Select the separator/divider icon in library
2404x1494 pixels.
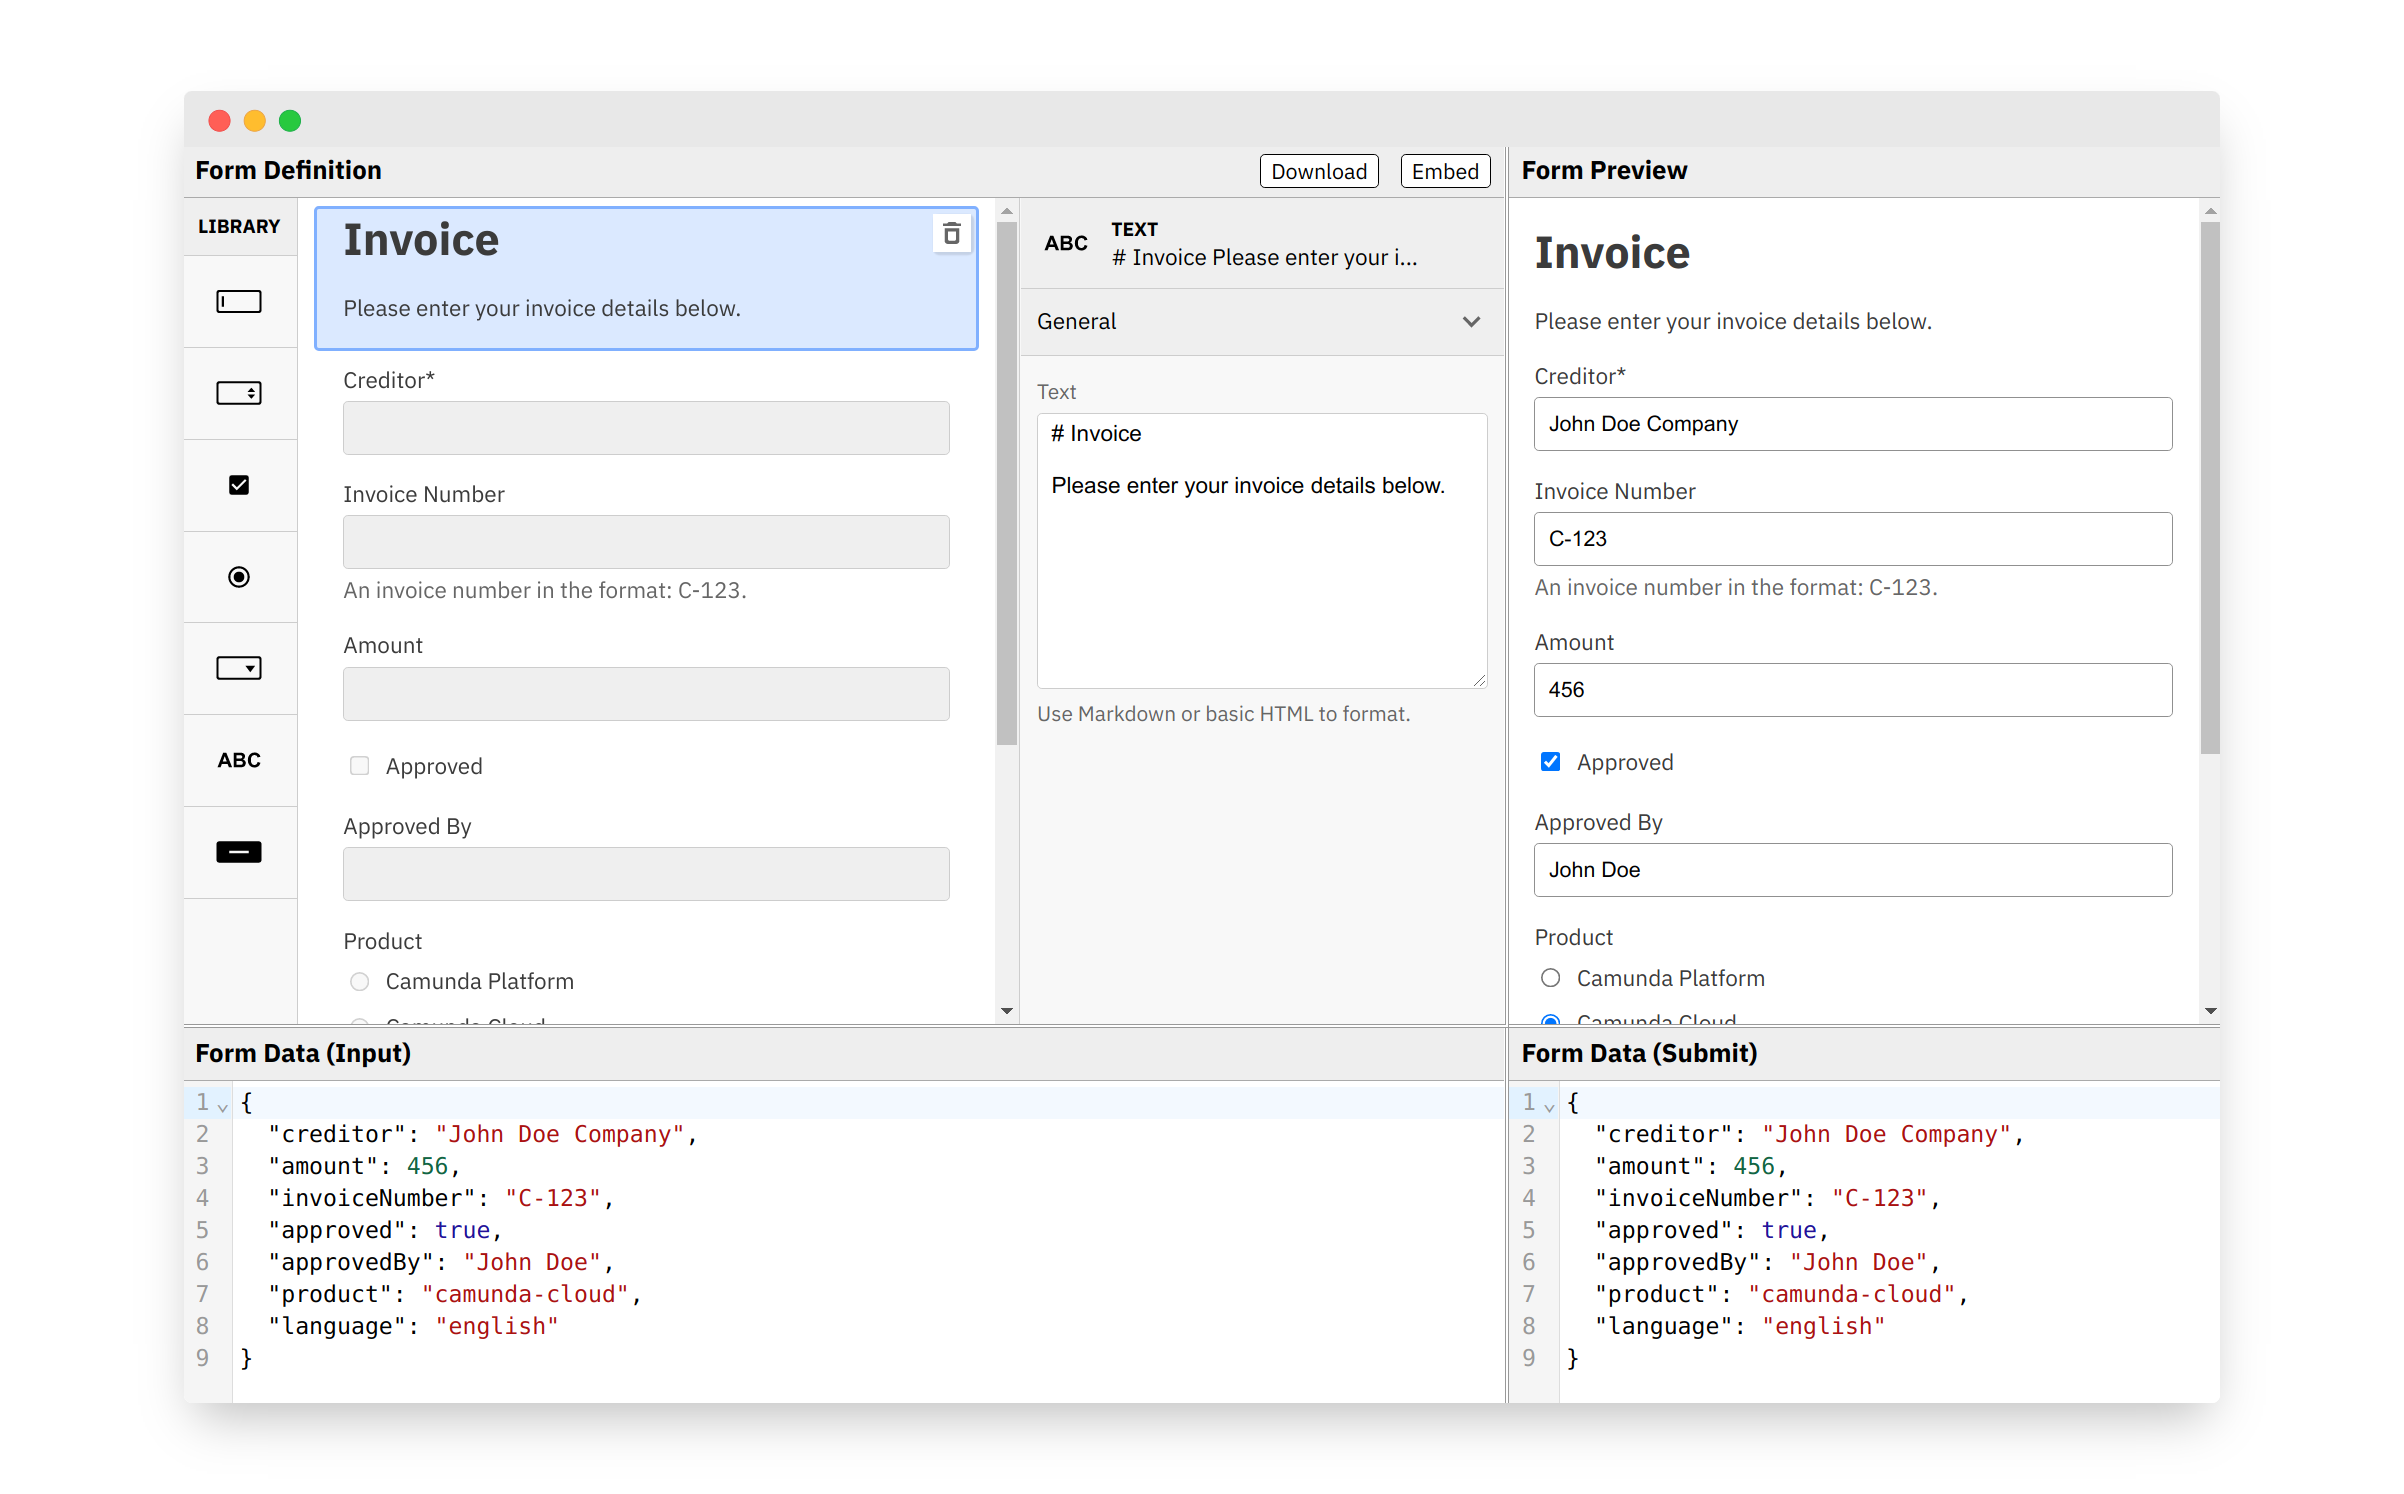click(237, 852)
